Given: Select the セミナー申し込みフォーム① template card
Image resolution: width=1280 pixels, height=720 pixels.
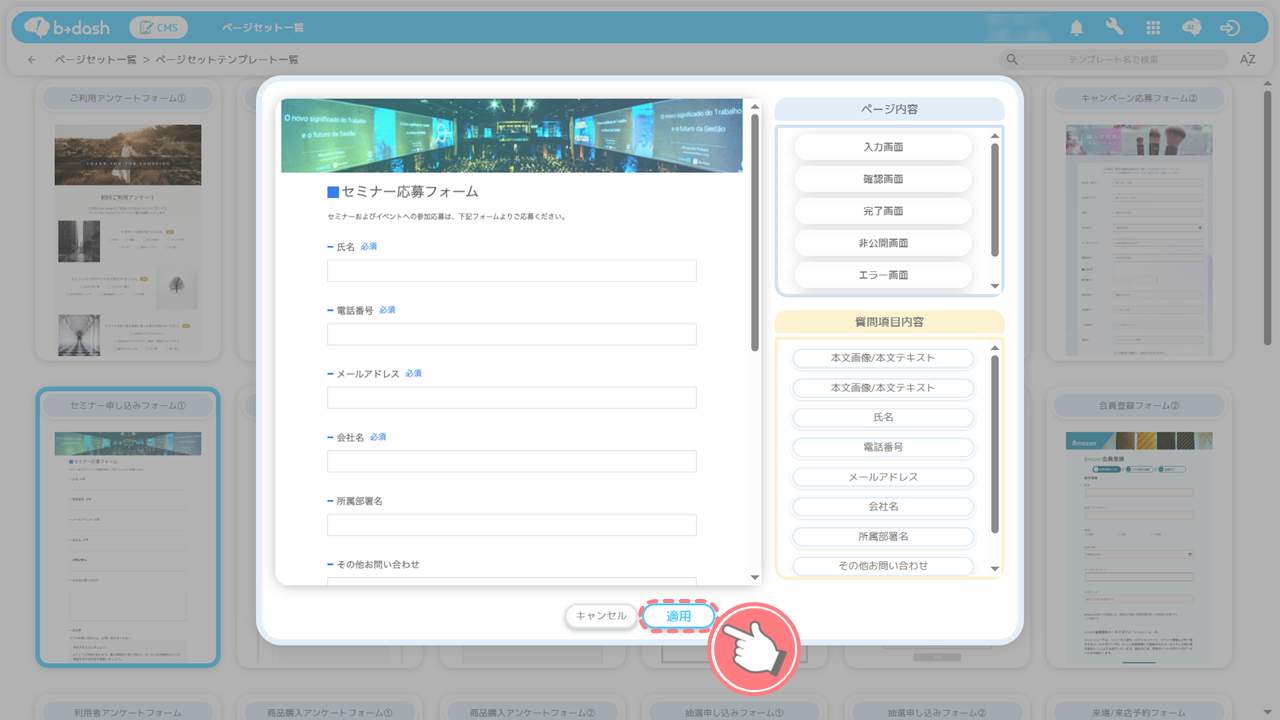Looking at the screenshot, I should point(128,527).
